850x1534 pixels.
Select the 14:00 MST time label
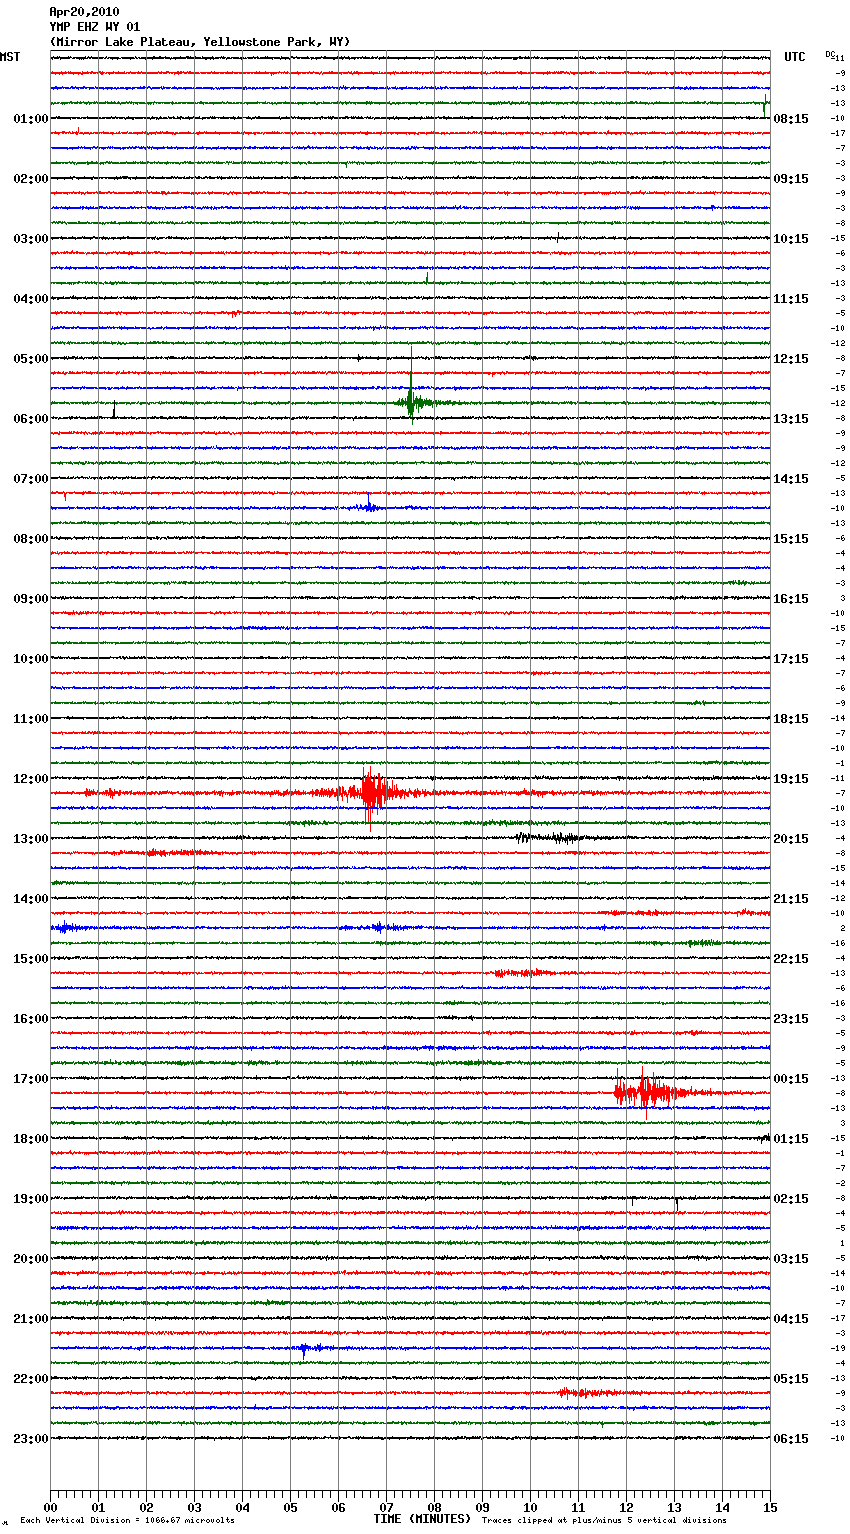tap(31, 899)
